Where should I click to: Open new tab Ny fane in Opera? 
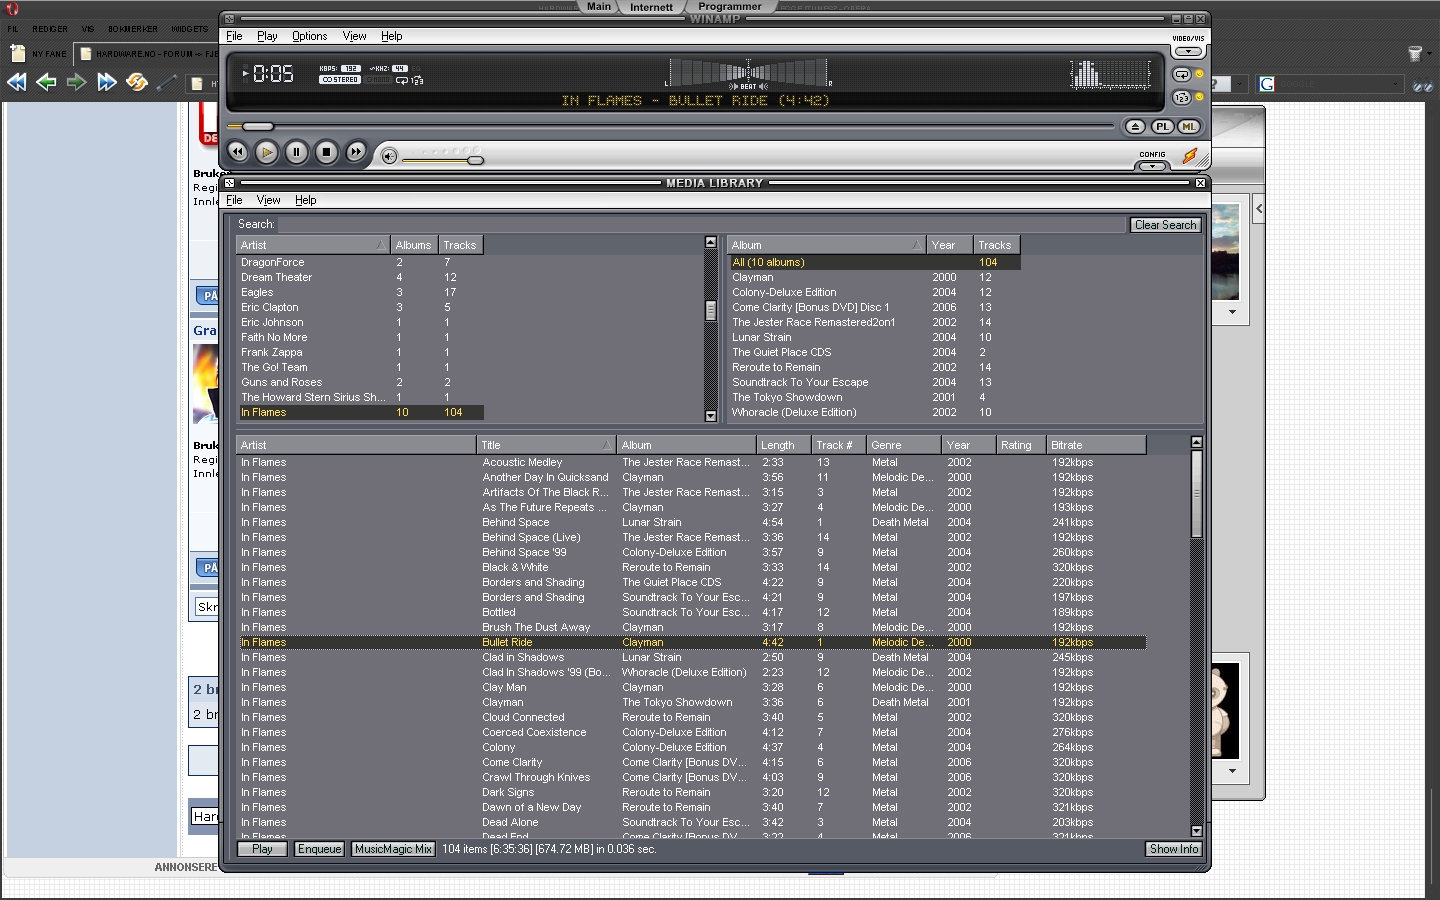pyautogui.click(x=39, y=53)
